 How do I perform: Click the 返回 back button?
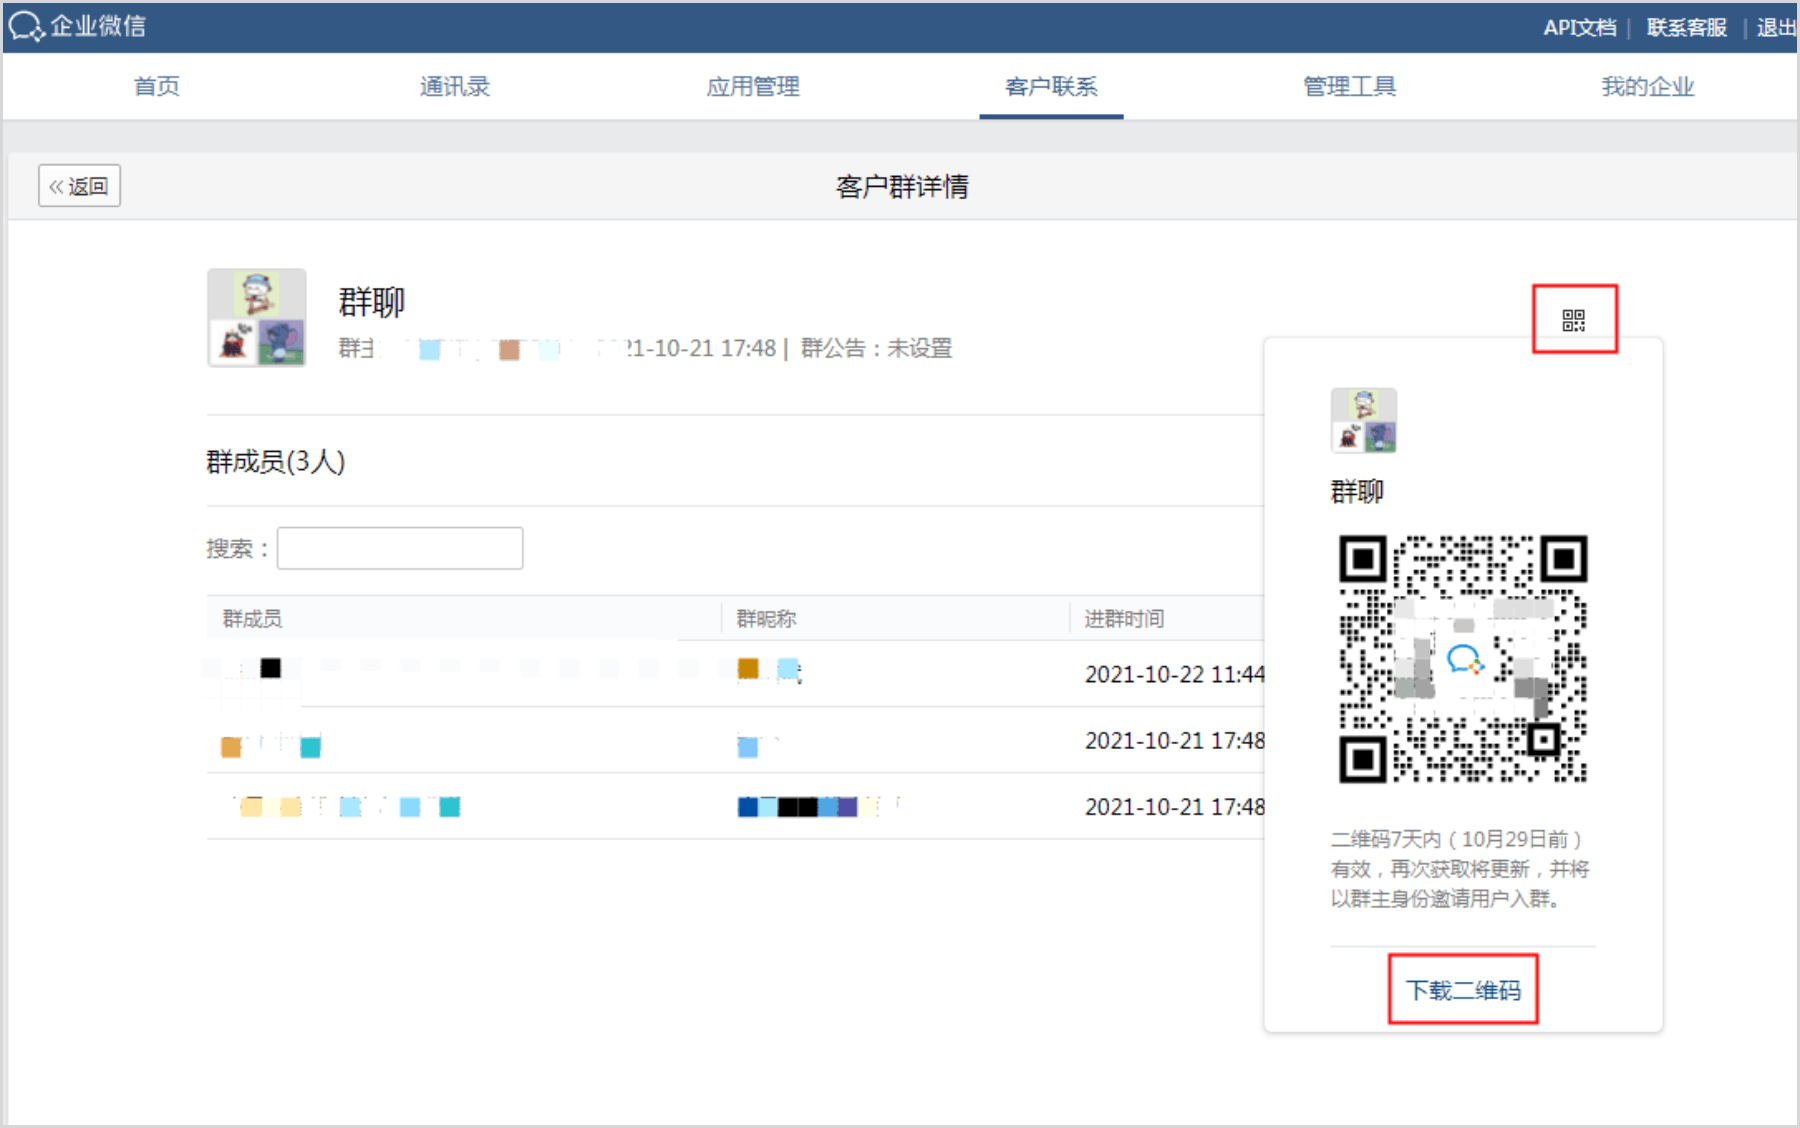[80, 186]
